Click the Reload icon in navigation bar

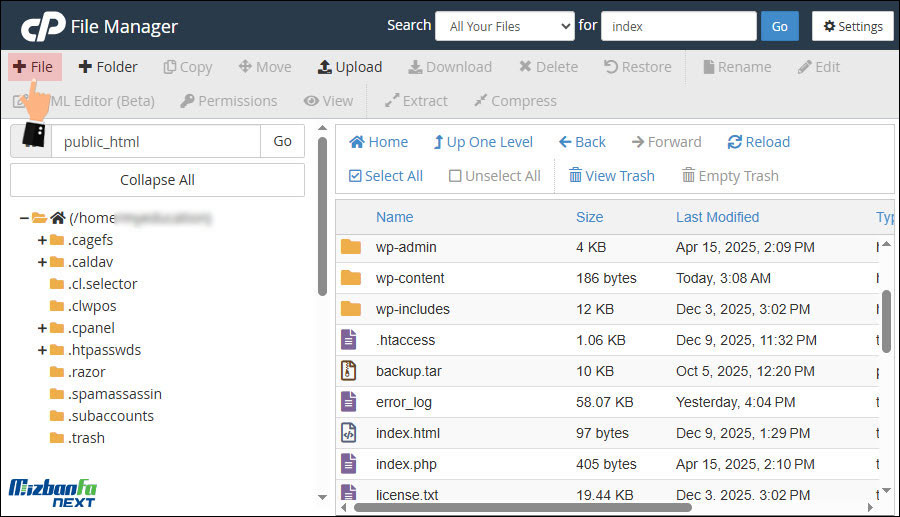coord(735,142)
